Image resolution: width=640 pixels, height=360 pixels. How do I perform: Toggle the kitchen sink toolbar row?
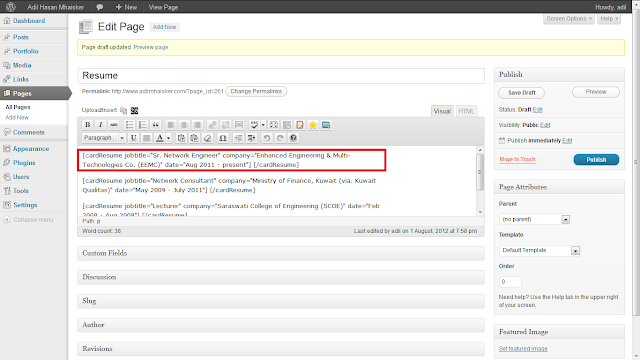[287, 125]
